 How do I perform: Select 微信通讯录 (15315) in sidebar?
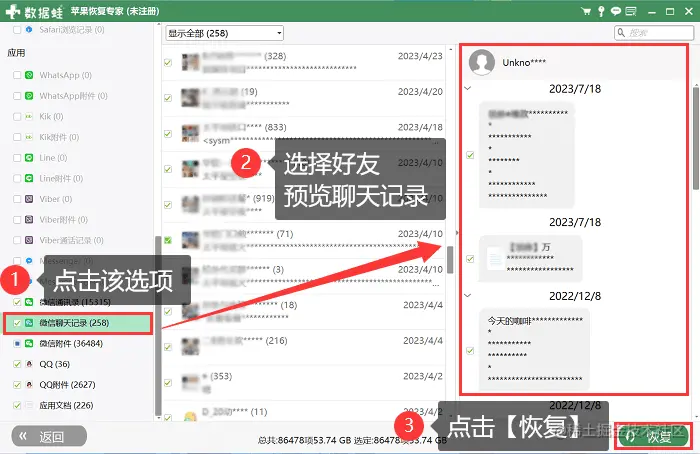coord(75,302)
